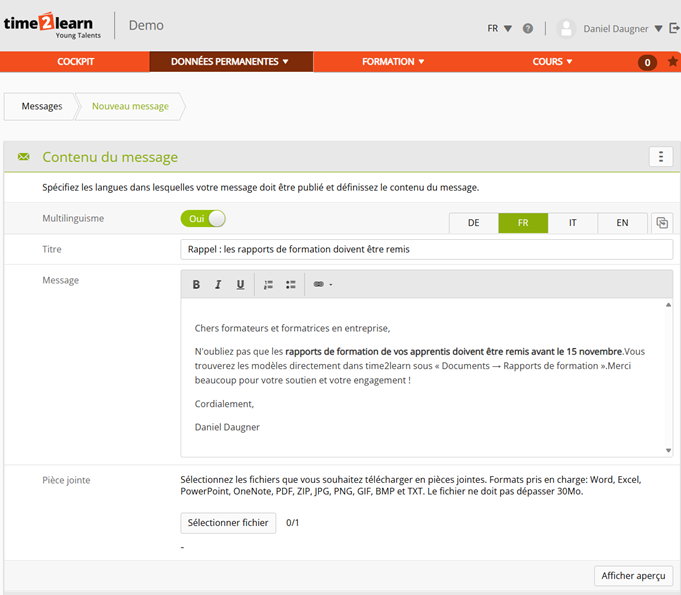Toggle Multilinguisme switch off
Viewport: 681px width, 595px height.
click(x=203, y=219)
